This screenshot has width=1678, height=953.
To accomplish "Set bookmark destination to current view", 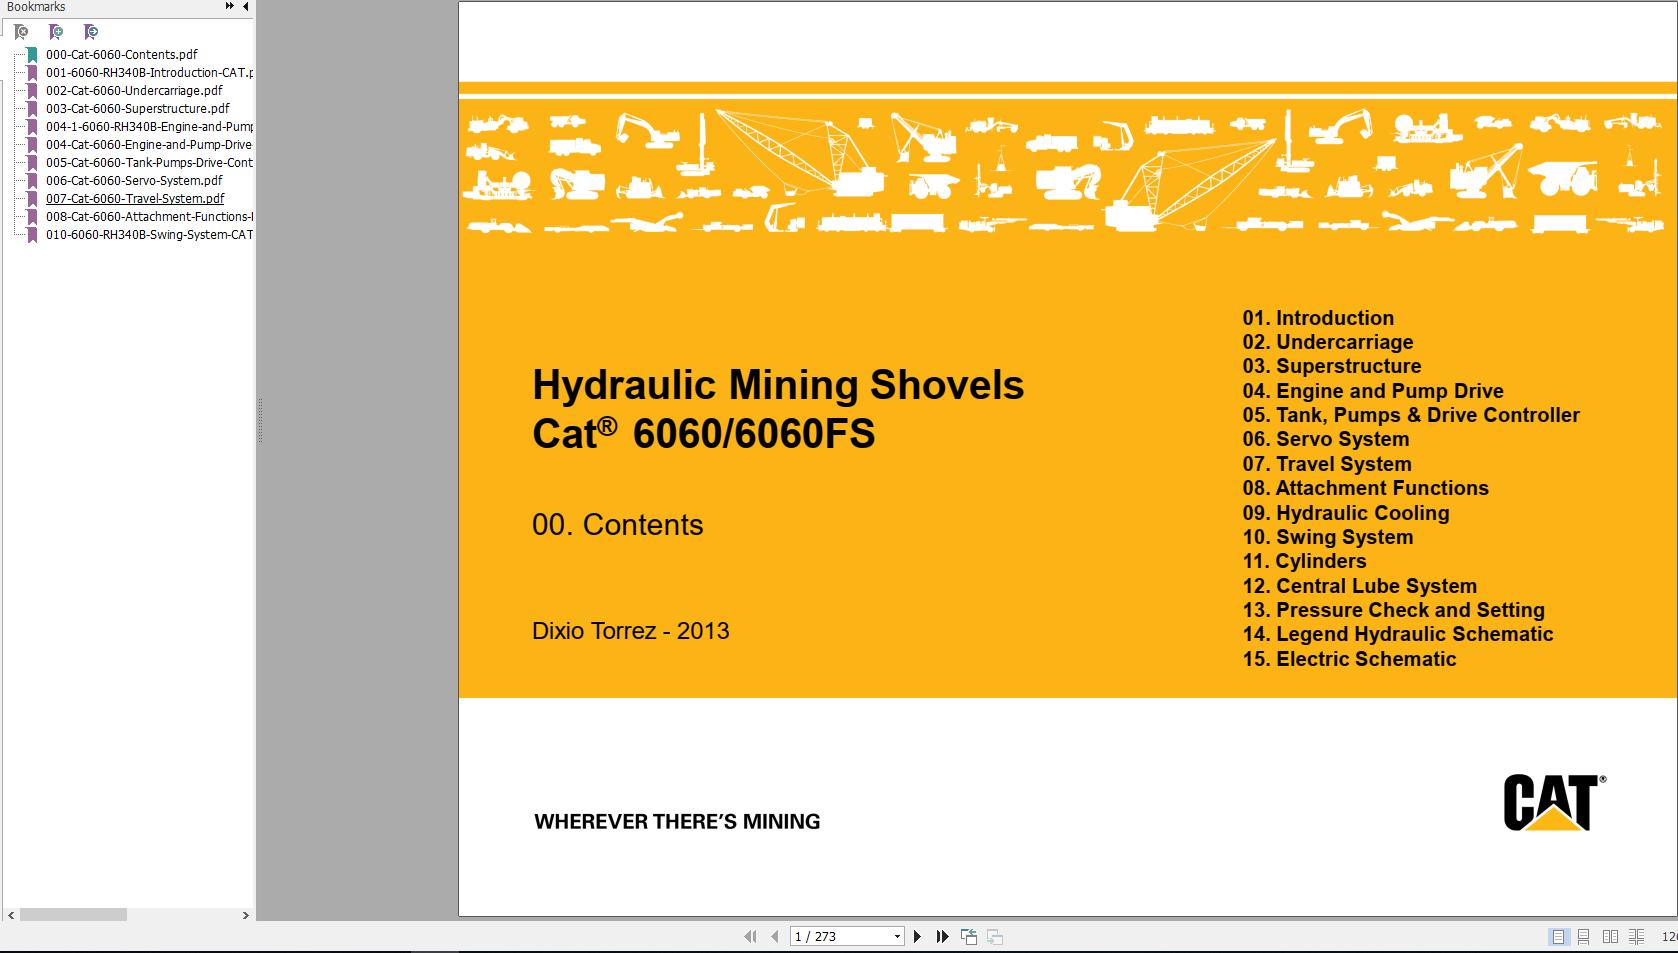I will pos(90,32).
